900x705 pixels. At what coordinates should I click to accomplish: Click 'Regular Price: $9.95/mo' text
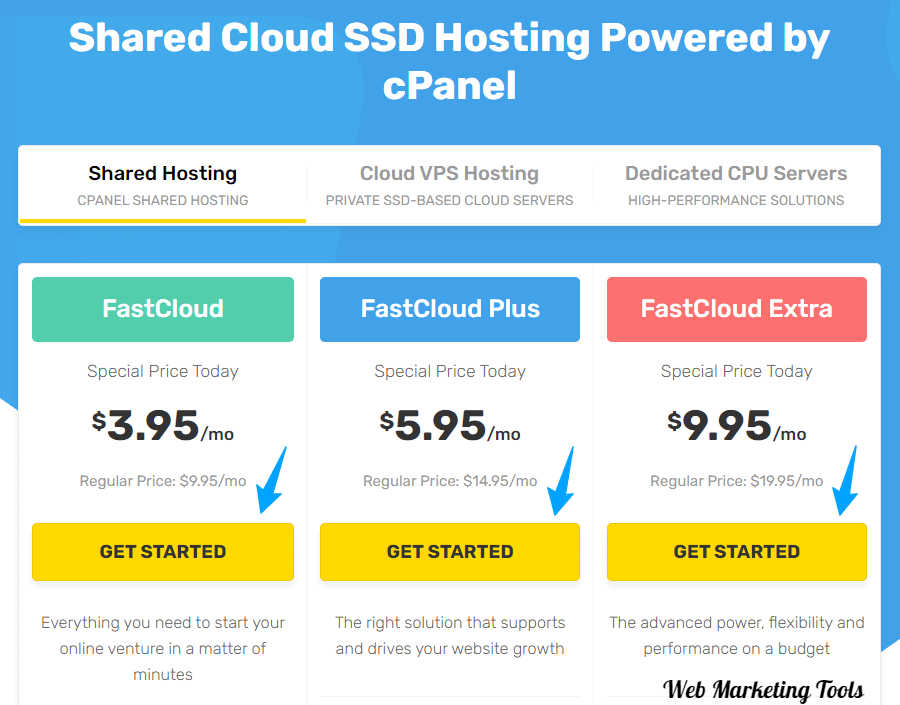[x=163, y=481]
